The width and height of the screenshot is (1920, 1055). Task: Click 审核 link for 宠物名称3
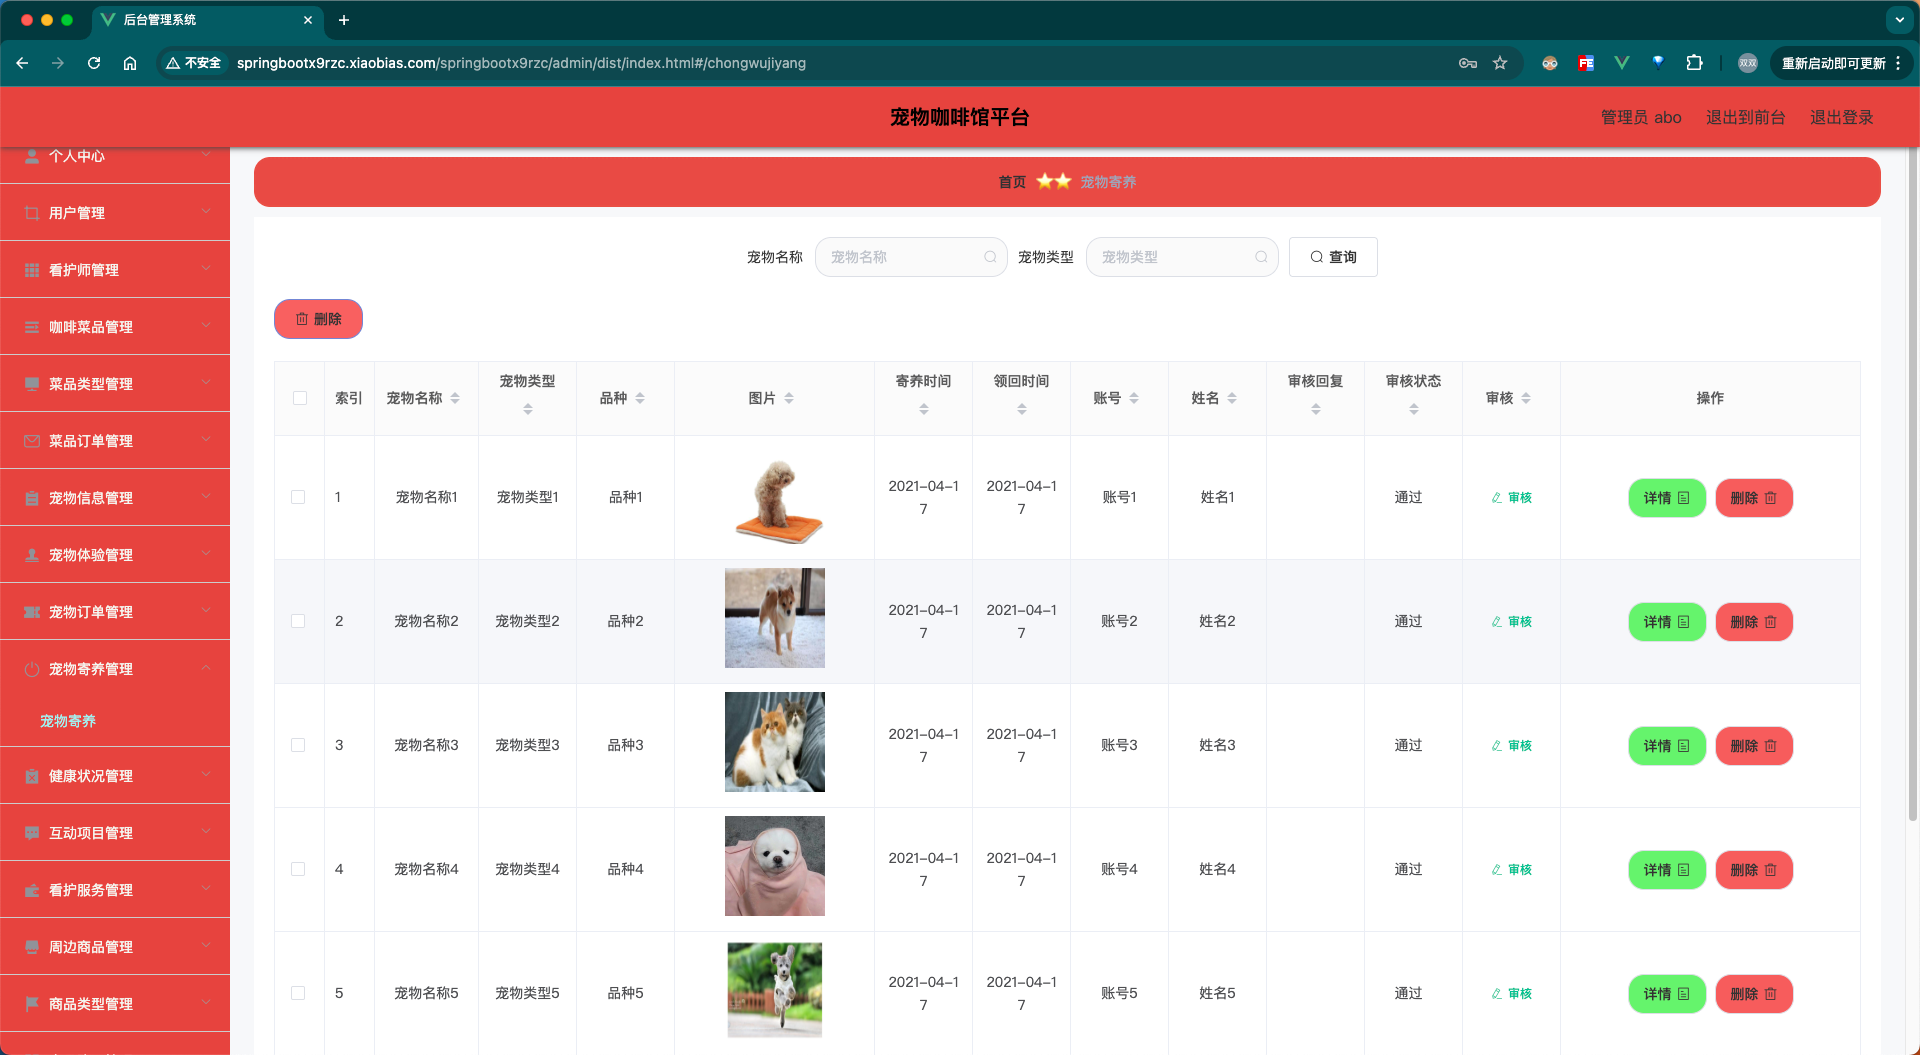point(1512,746)
